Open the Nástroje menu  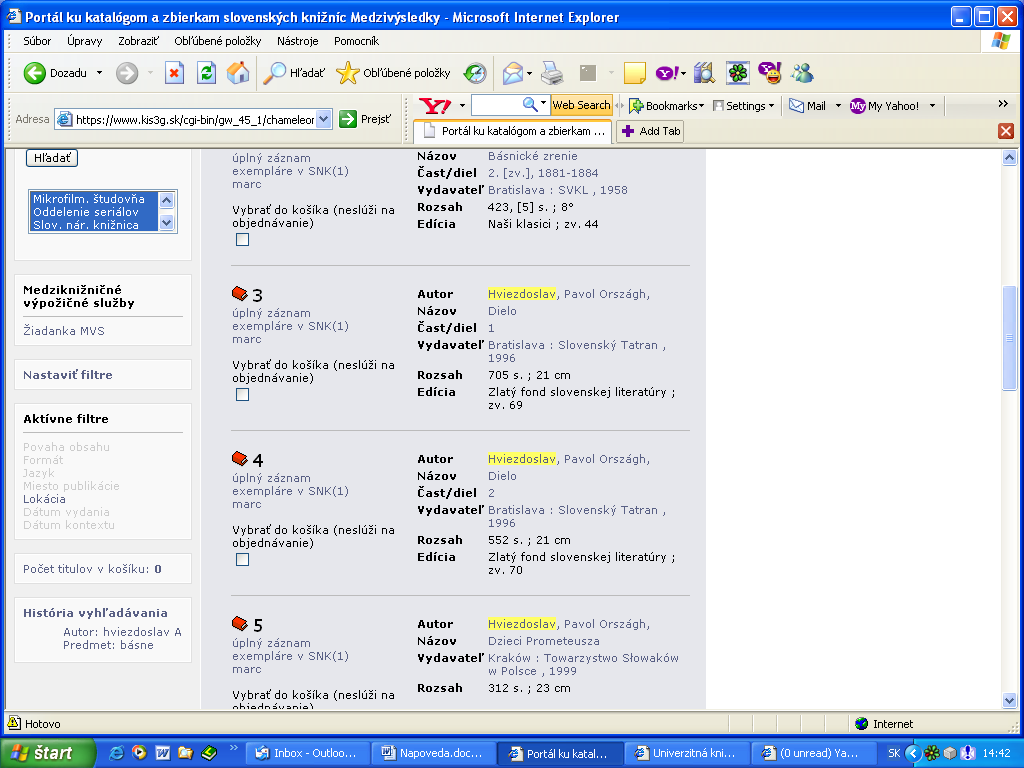pos(297,41)
